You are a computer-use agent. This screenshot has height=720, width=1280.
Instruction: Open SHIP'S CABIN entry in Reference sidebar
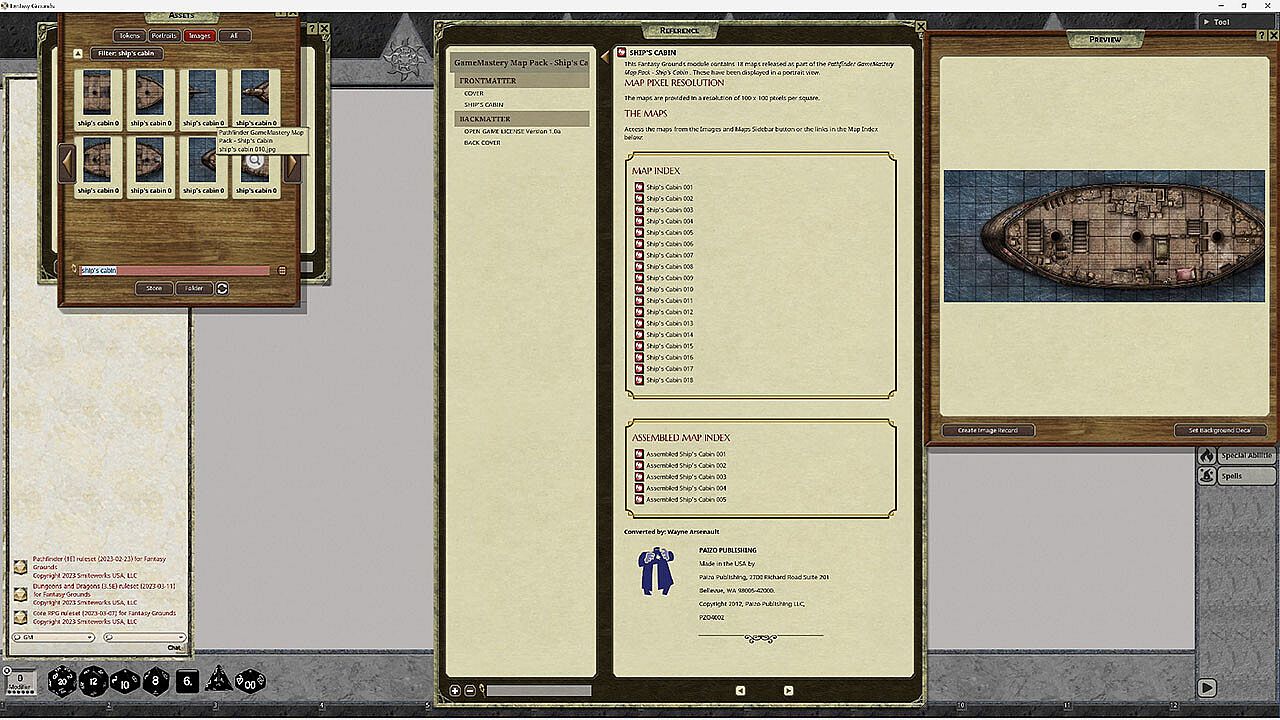pos(483,105)
